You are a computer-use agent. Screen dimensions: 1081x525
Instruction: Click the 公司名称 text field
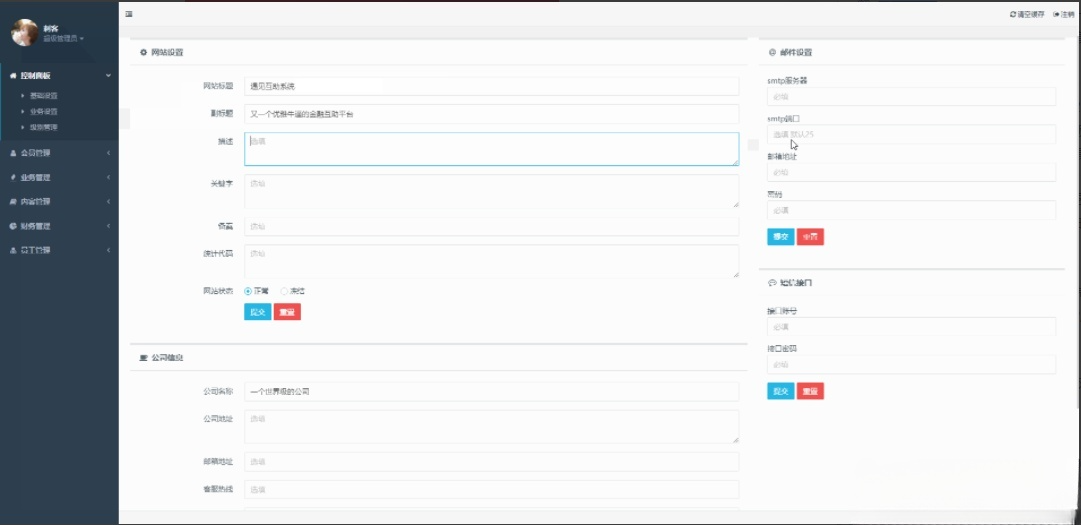click(x=491, y=391)
